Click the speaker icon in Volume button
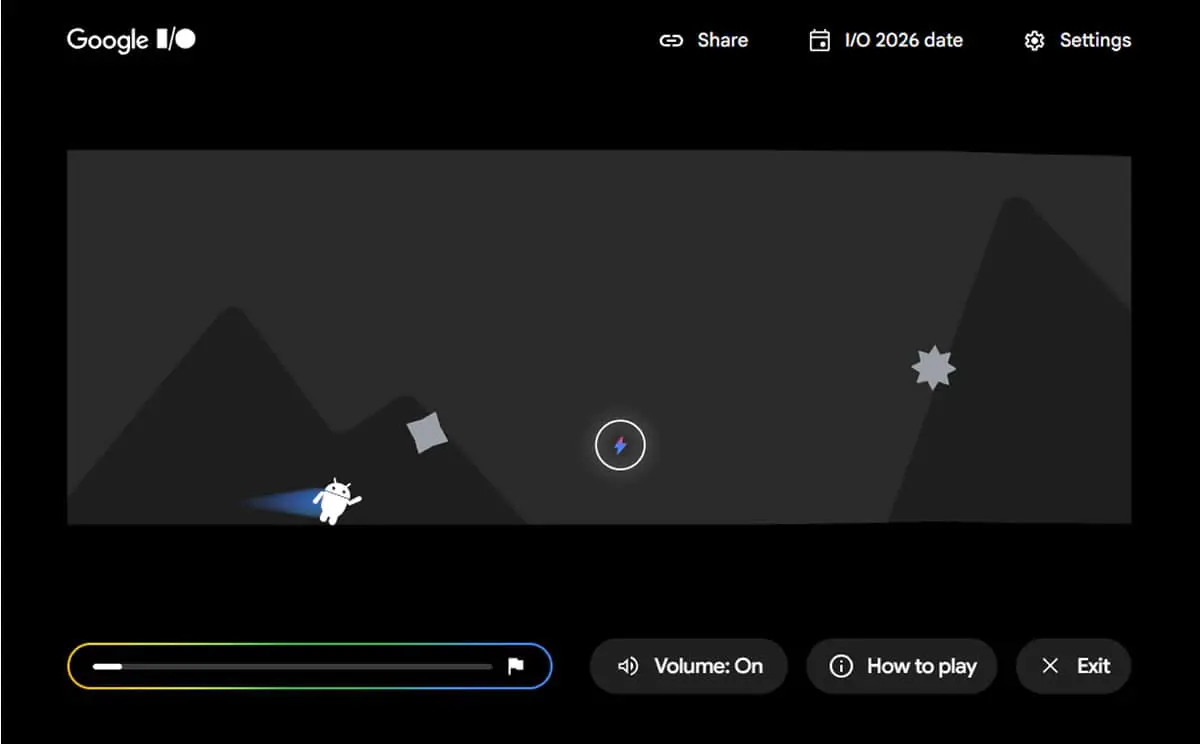Viewport: 1200px width, 744px height. 628,666
